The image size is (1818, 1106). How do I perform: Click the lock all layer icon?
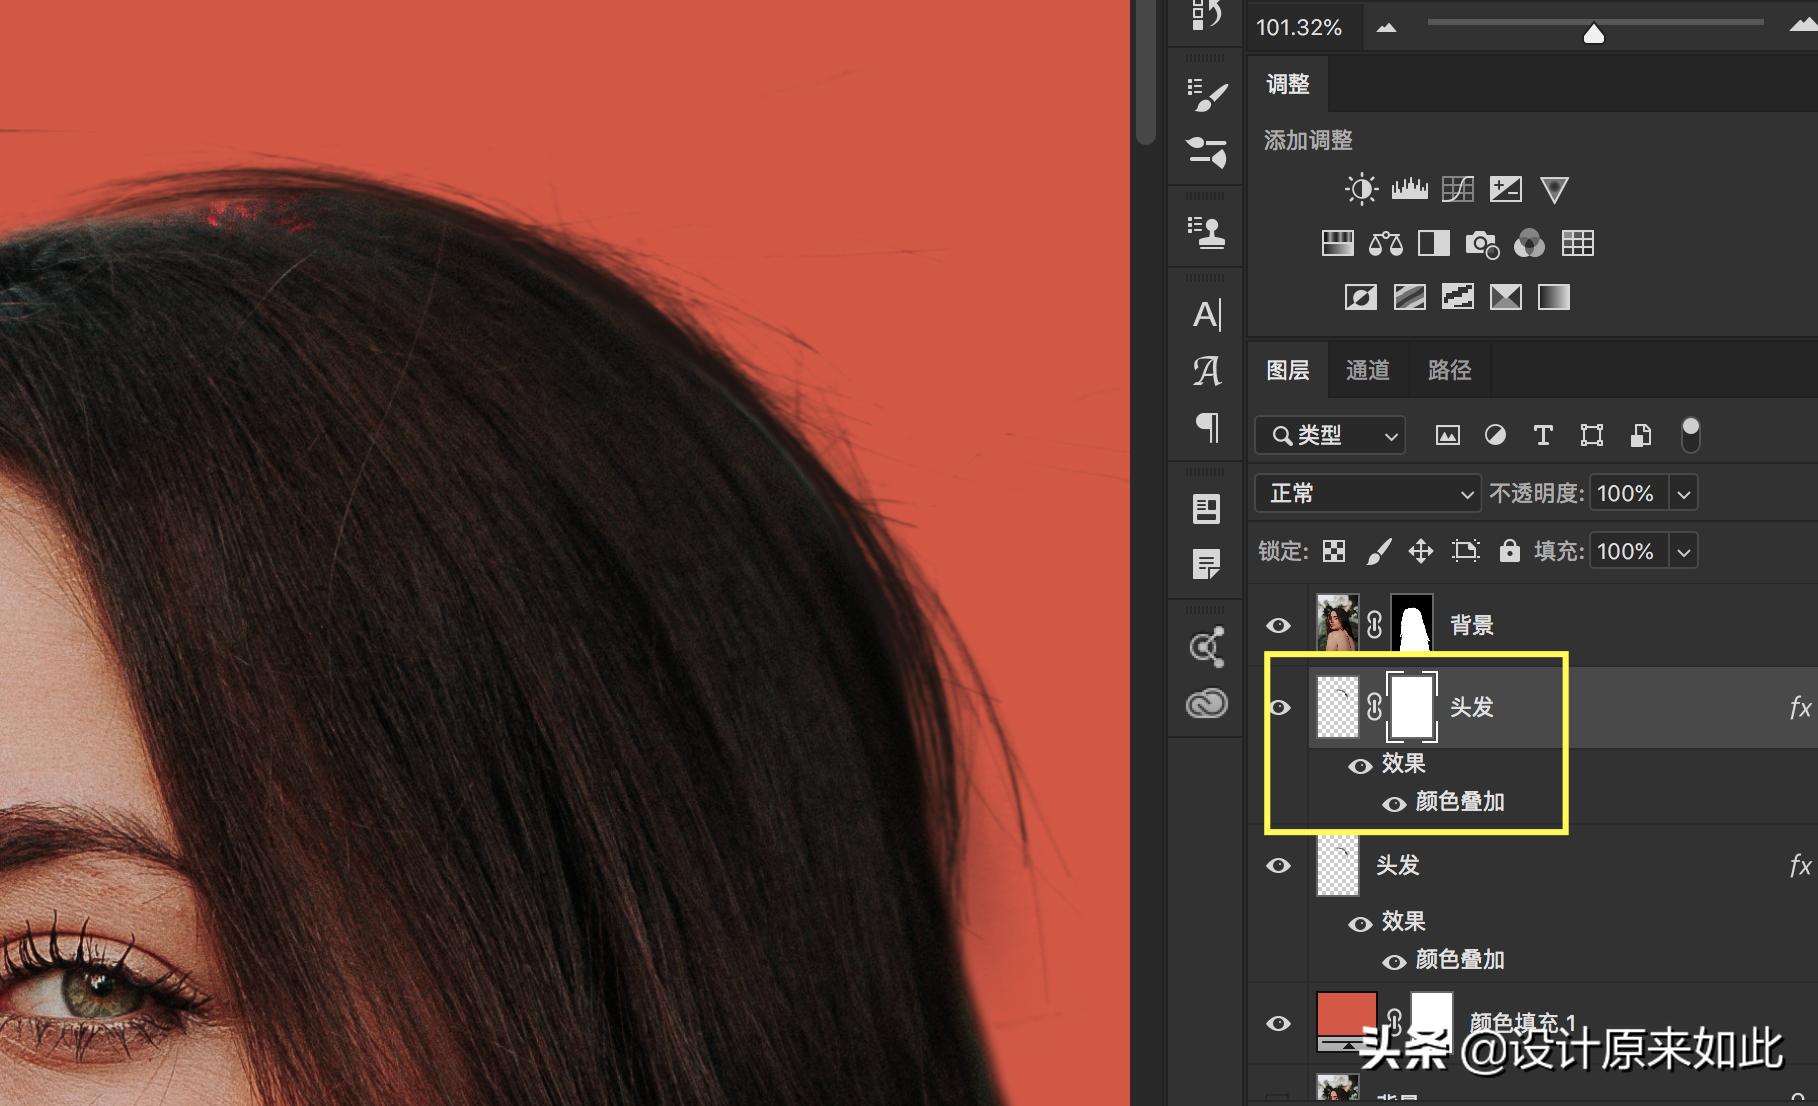1509,551
